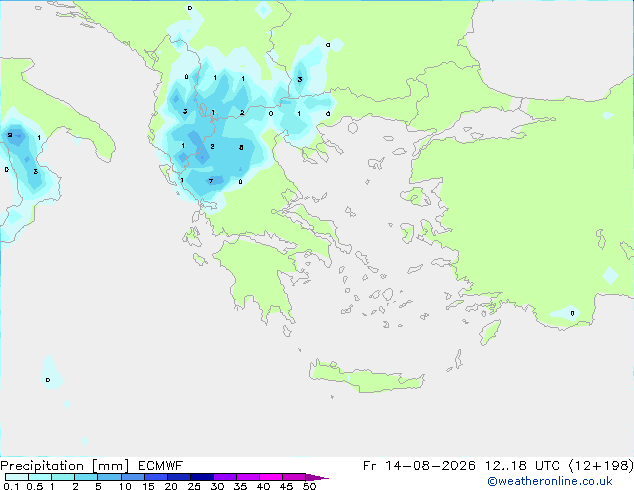Screen dimensions: 634x490
Task: Pick the 35–40 mm legend swatch
Action: 247,477
